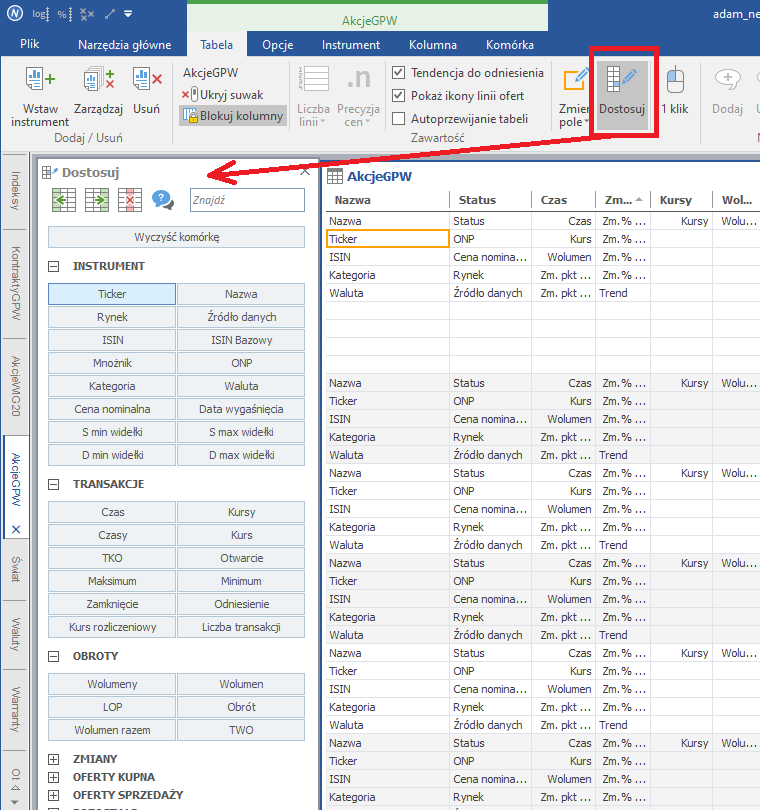Click the log scale quick-access icon
Image resolution: width=760 pixels, height=810 pixels.
40,14
